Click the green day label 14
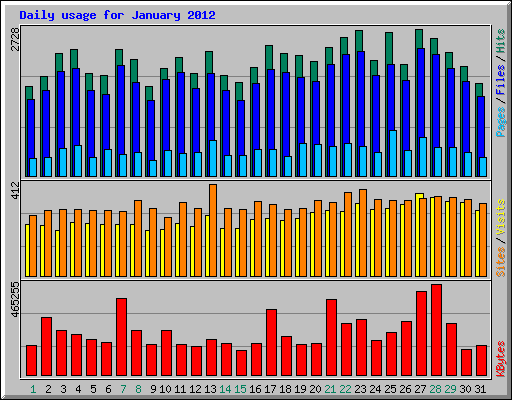The height and width of the screenshot is (400, 512). 225,389
